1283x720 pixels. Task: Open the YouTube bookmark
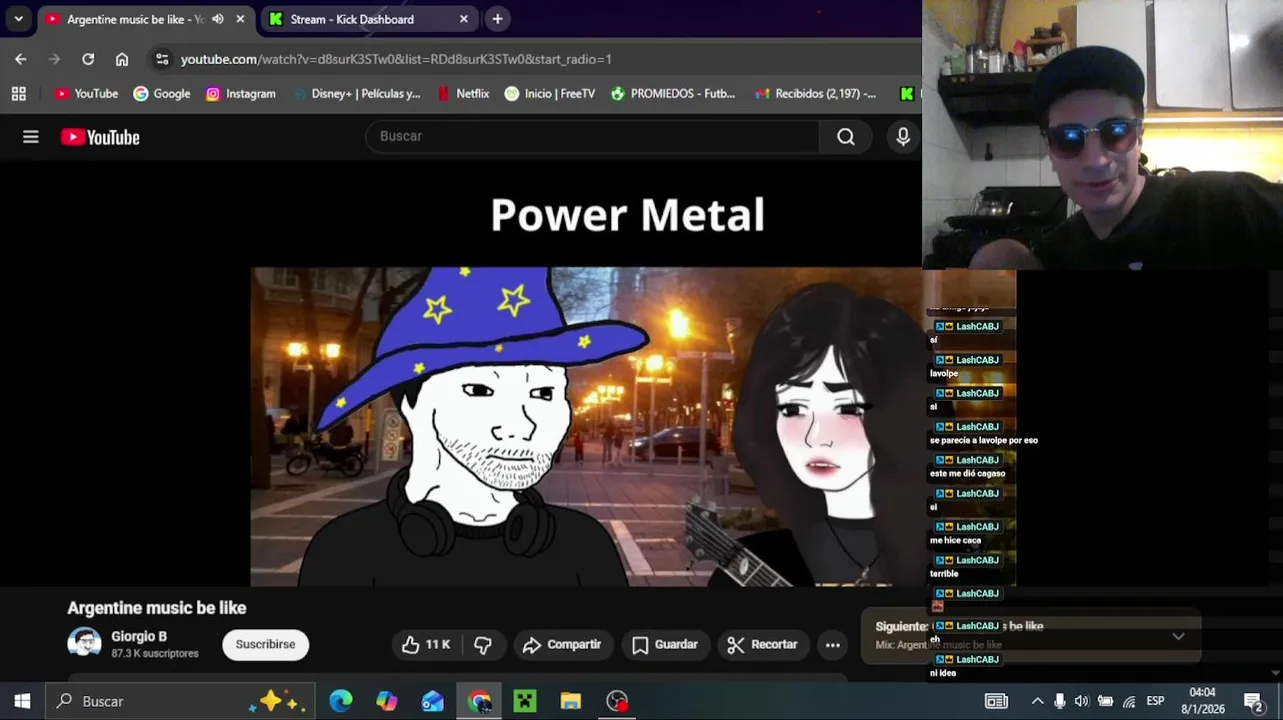[86, 93]
